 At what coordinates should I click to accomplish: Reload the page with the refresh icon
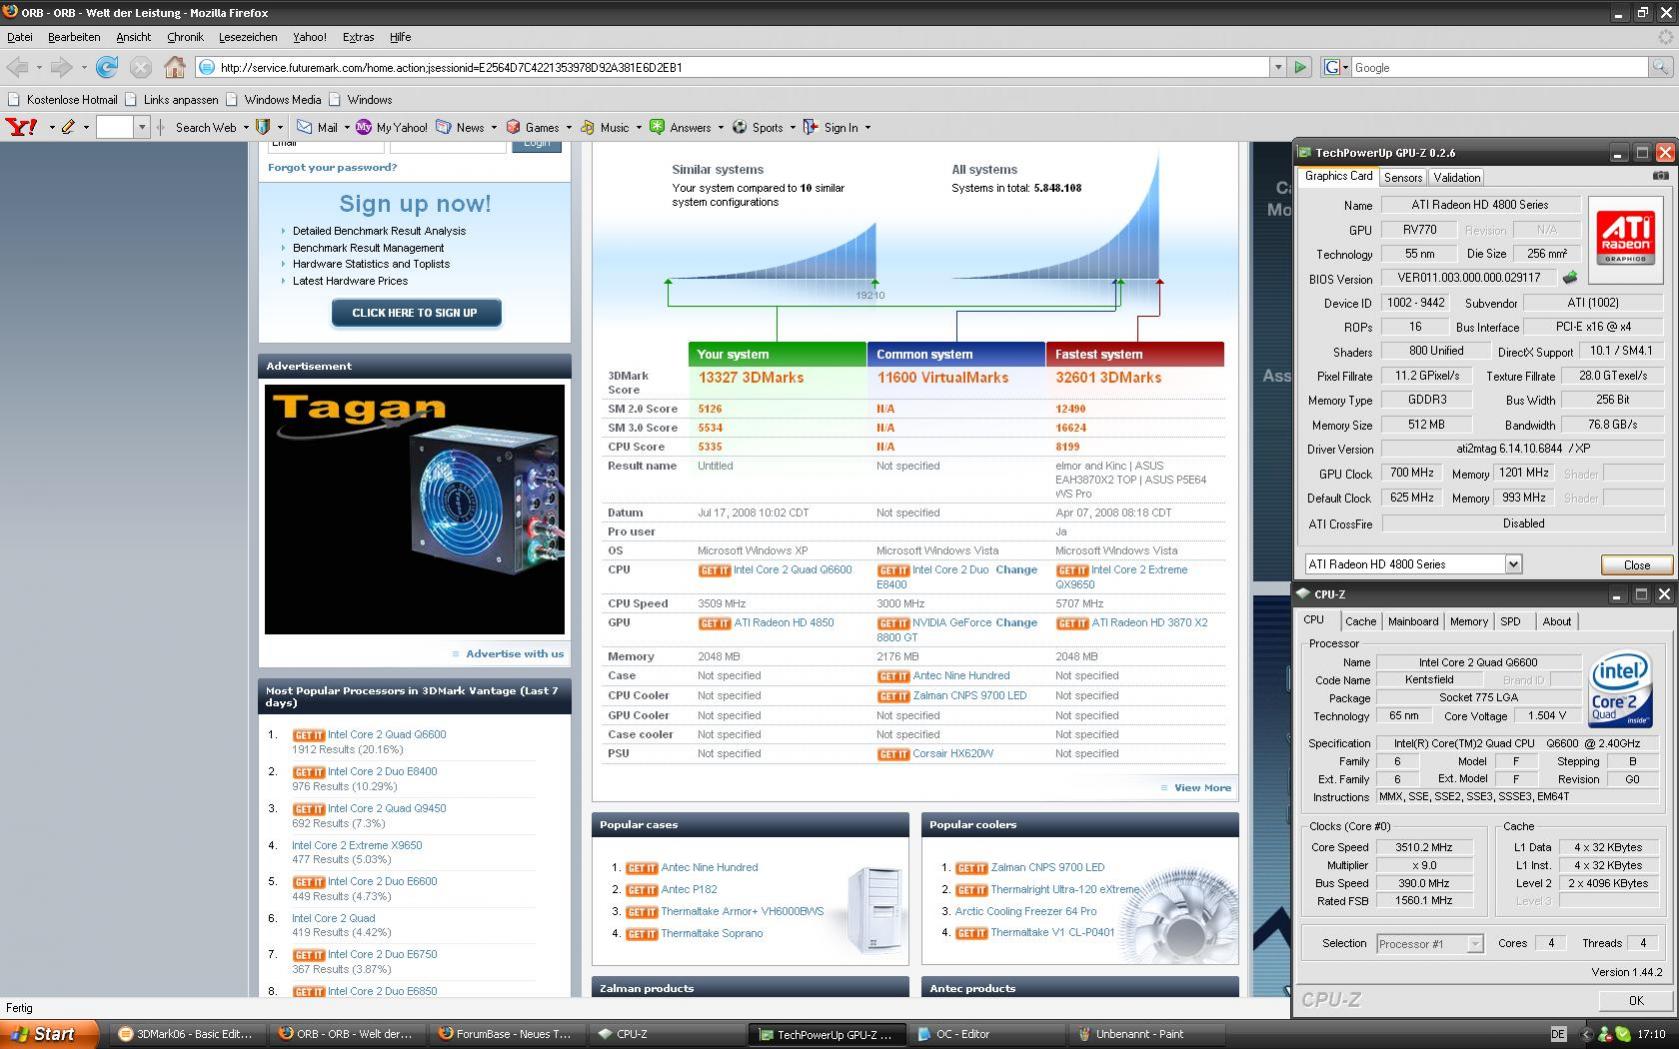click(x=107, y=67)
